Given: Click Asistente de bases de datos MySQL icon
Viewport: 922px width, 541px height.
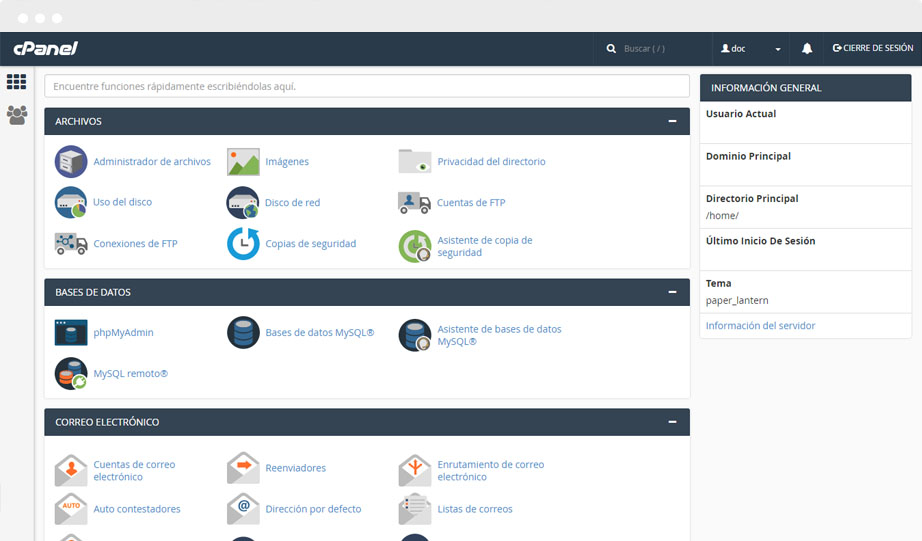Looking at the screenshot, I should click(415, 335).
